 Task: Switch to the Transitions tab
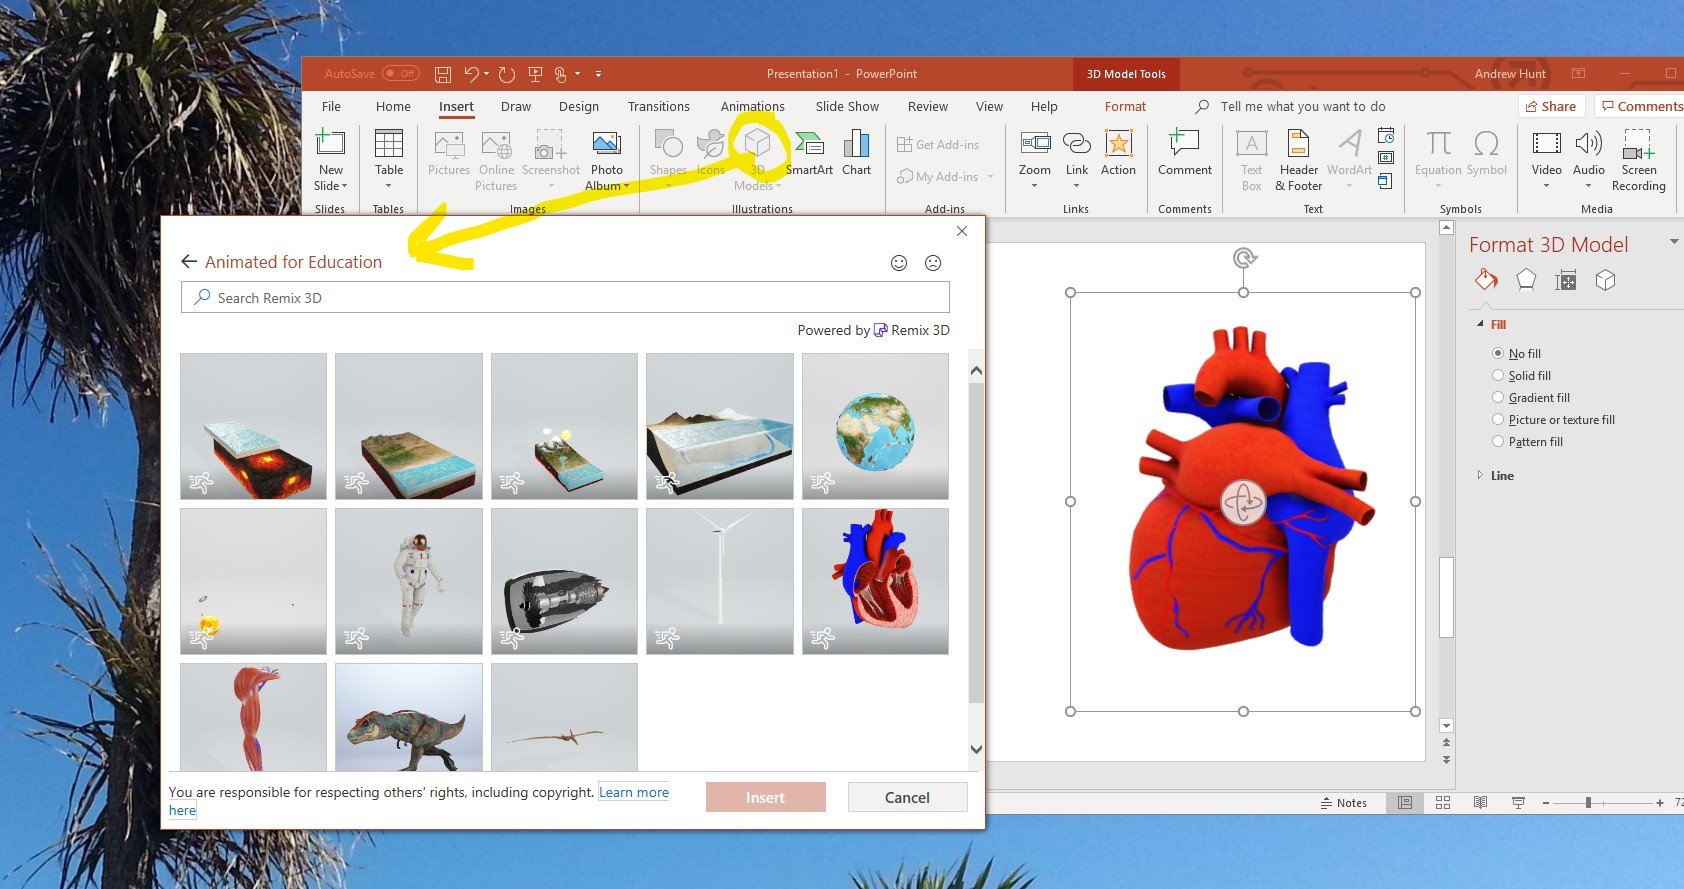point(658,107)
